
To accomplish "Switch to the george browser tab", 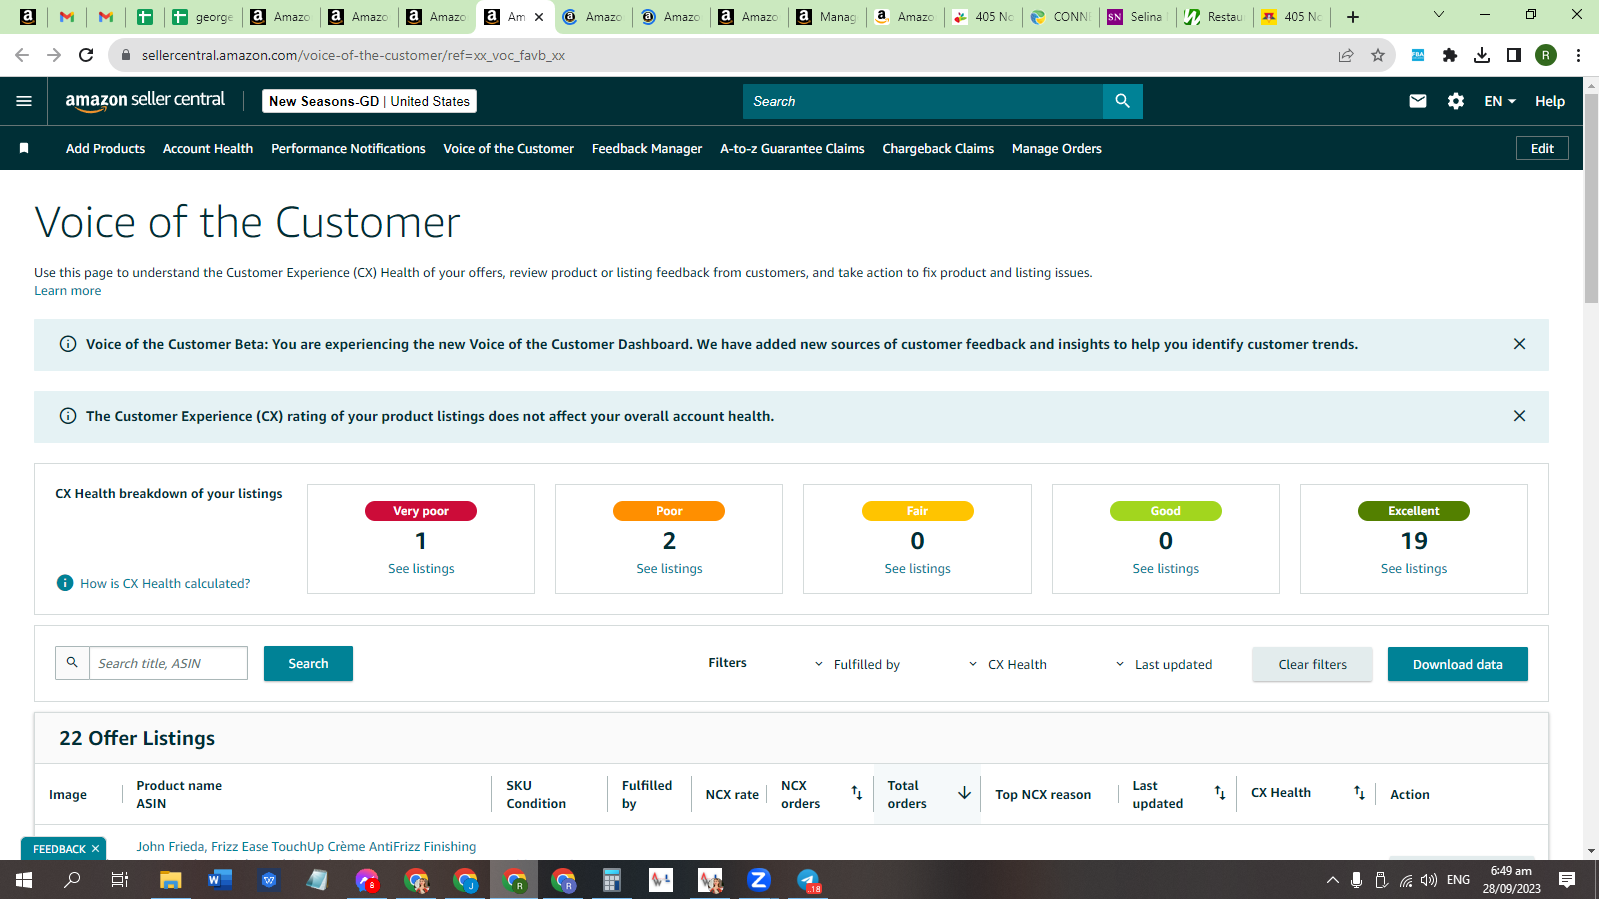I will click(x=203, y=16).
